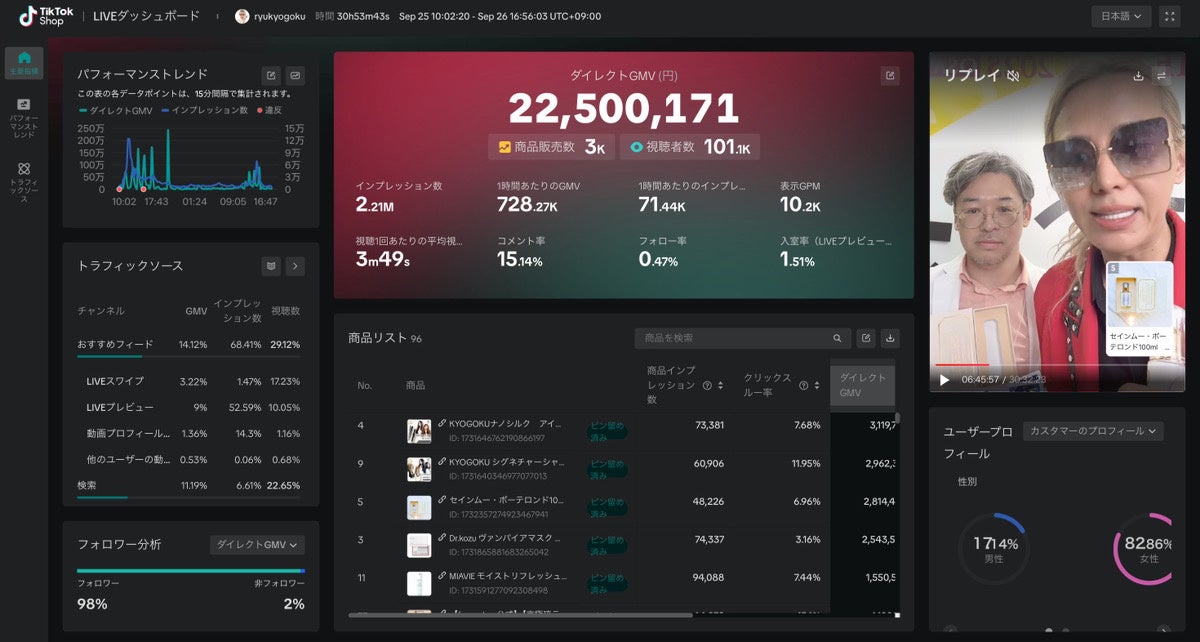Sort by 商品インプレッション数
This screenshot has height=642, width=1200.
tap(722, 385)
